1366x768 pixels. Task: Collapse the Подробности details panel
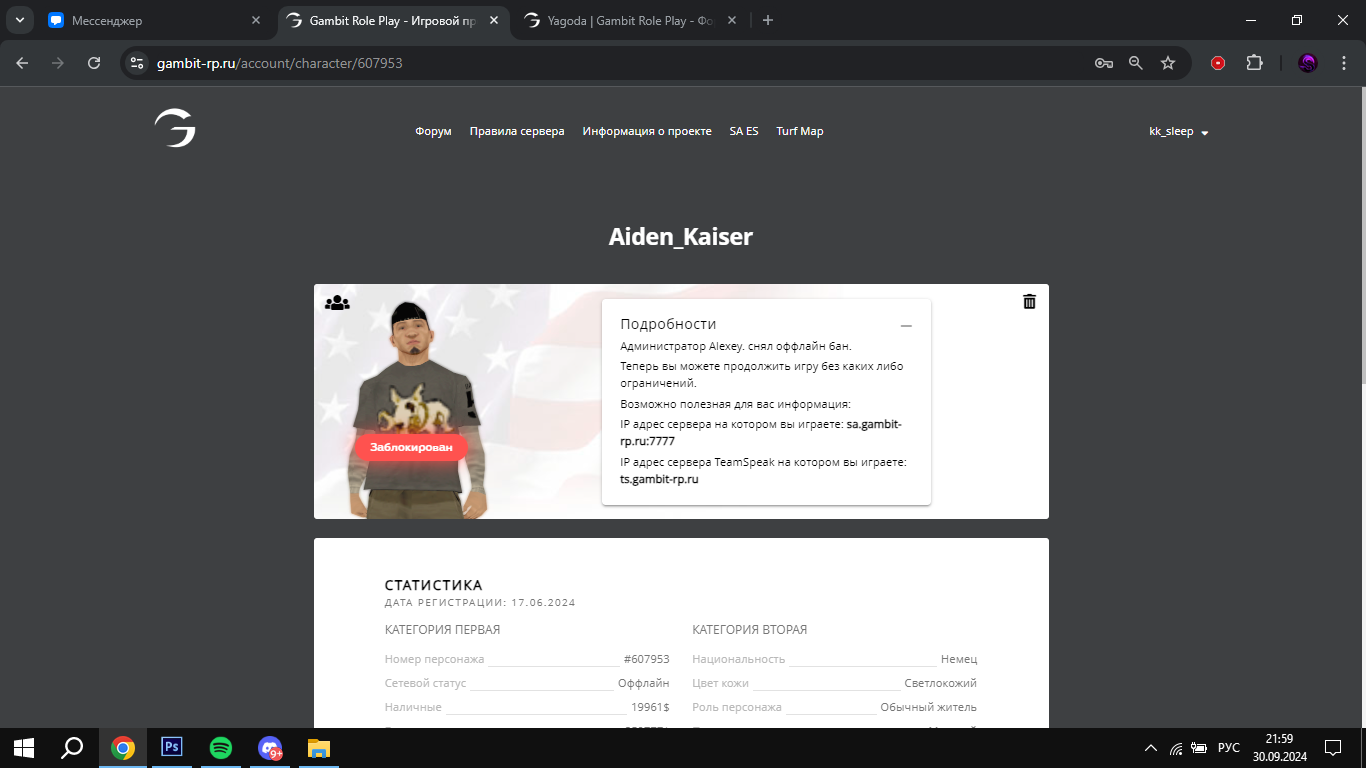click(906, 325)
